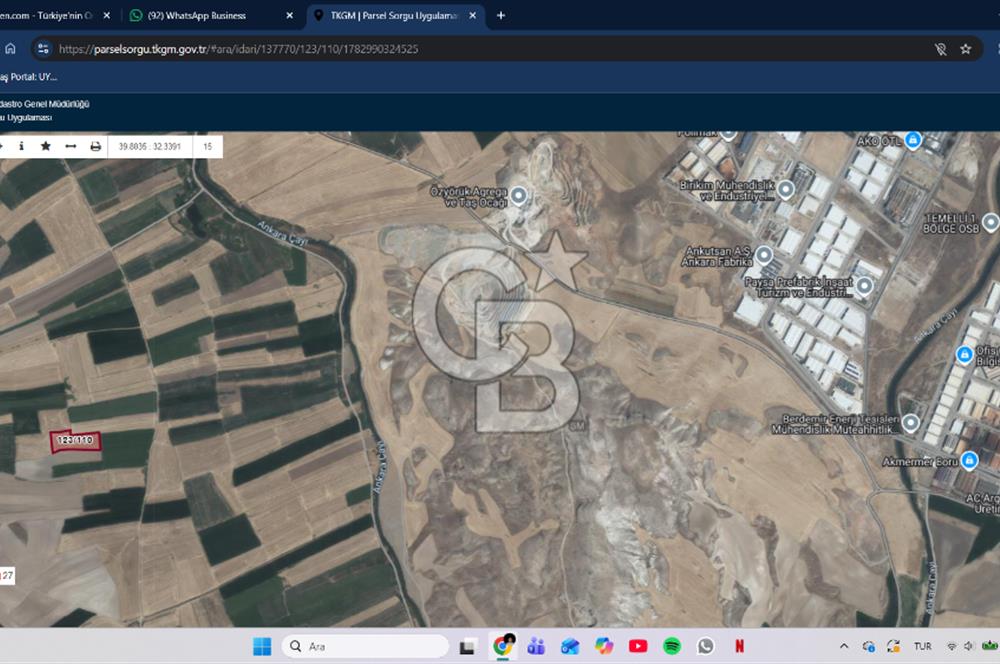
Task: Open Spotify from the taskbar
Action: pyautogui.click(x=672, y=646)
